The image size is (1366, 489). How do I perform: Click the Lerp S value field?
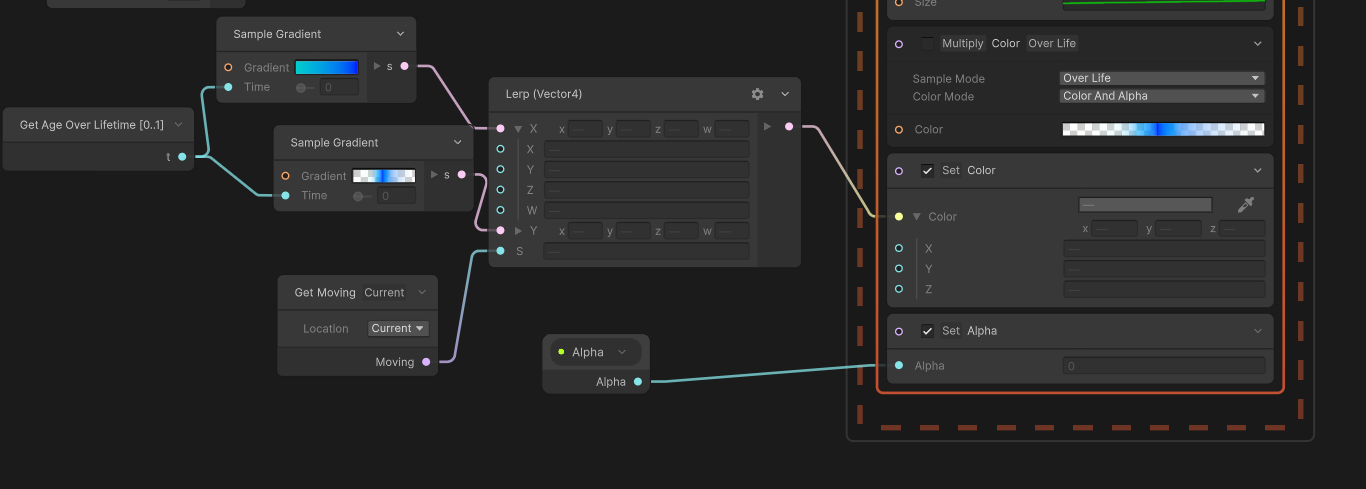coord(646,251)
